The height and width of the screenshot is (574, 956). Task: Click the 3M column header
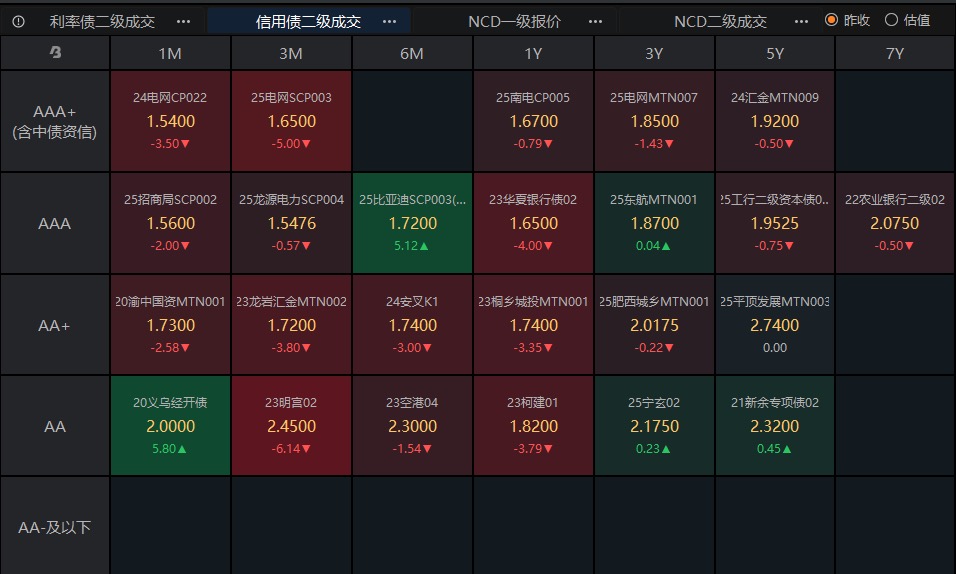(291, 53)
